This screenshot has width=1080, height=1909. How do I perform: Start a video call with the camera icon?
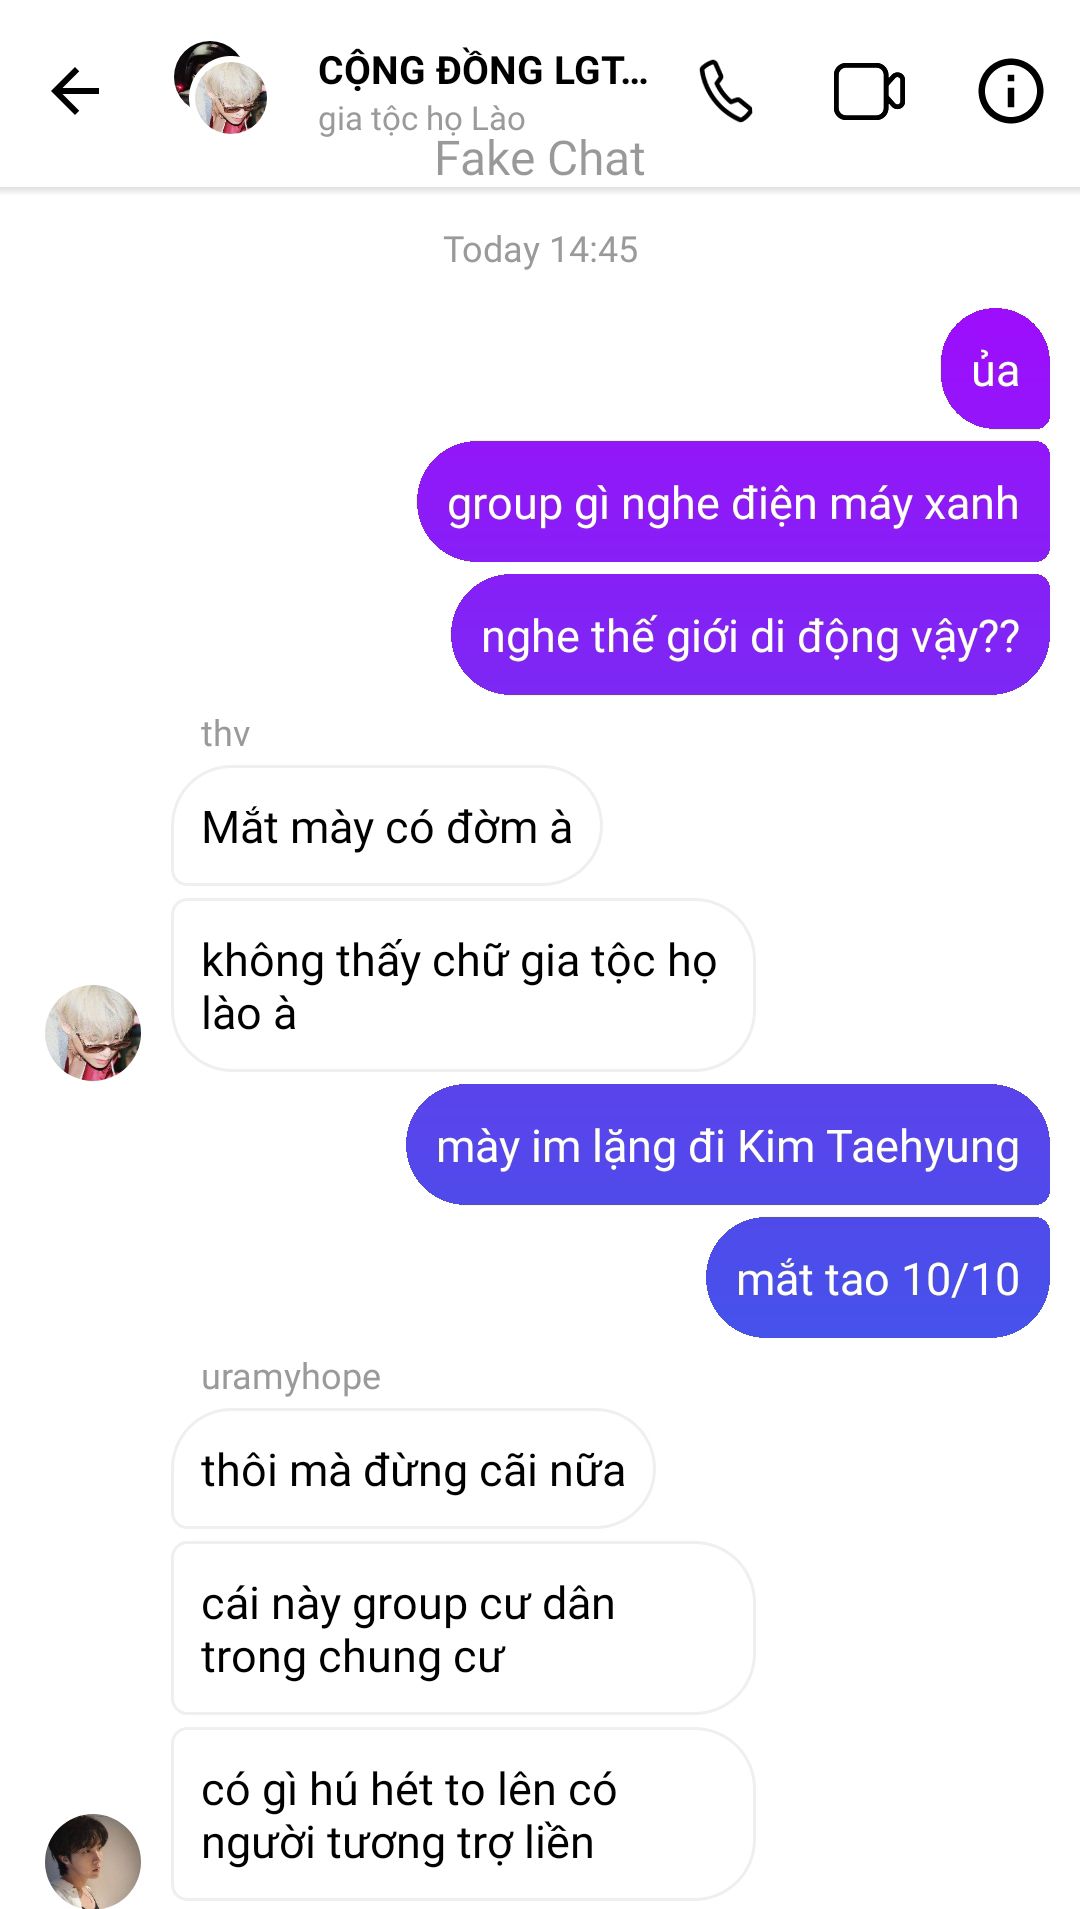[869, 92]
